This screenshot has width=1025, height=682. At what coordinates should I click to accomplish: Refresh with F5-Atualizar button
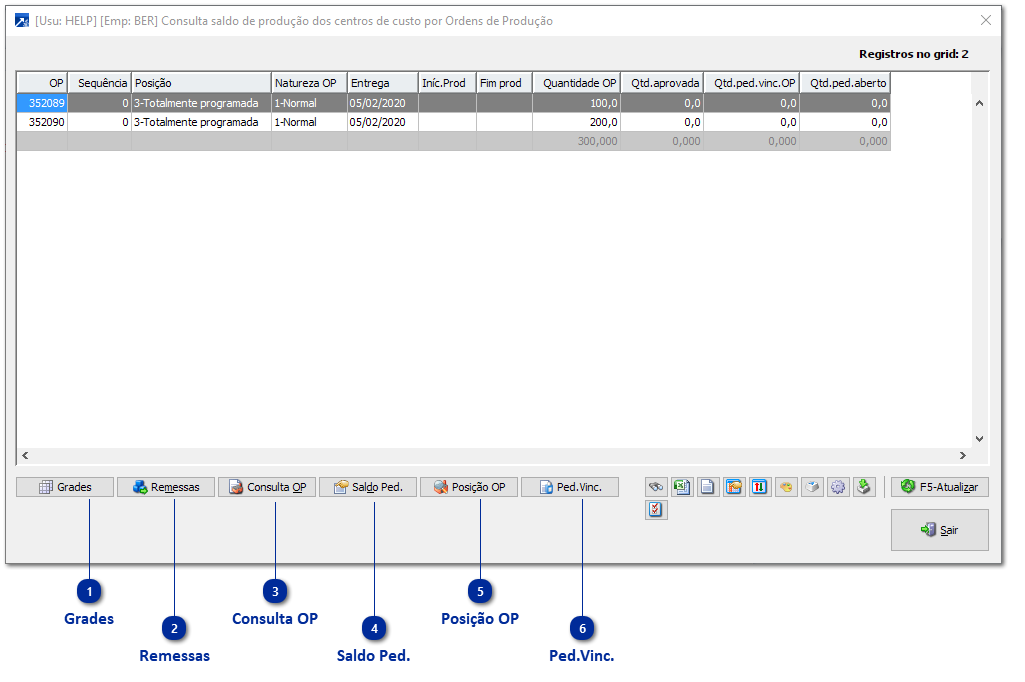[x=939, y=487]
